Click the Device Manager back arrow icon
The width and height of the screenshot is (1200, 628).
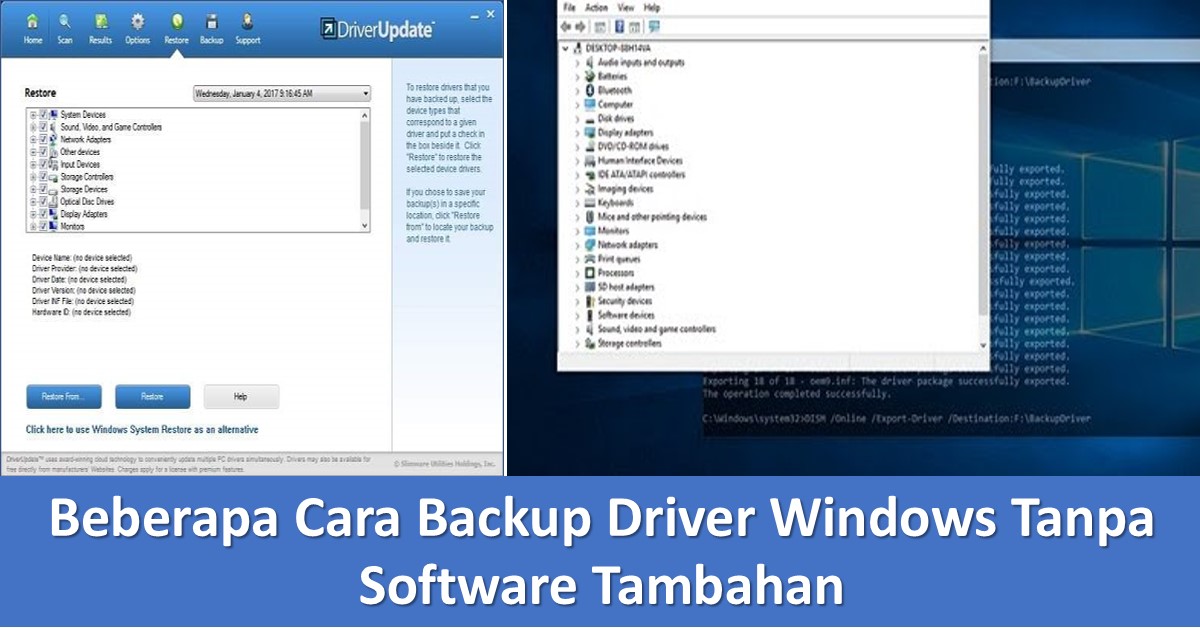tap(567, 26)
